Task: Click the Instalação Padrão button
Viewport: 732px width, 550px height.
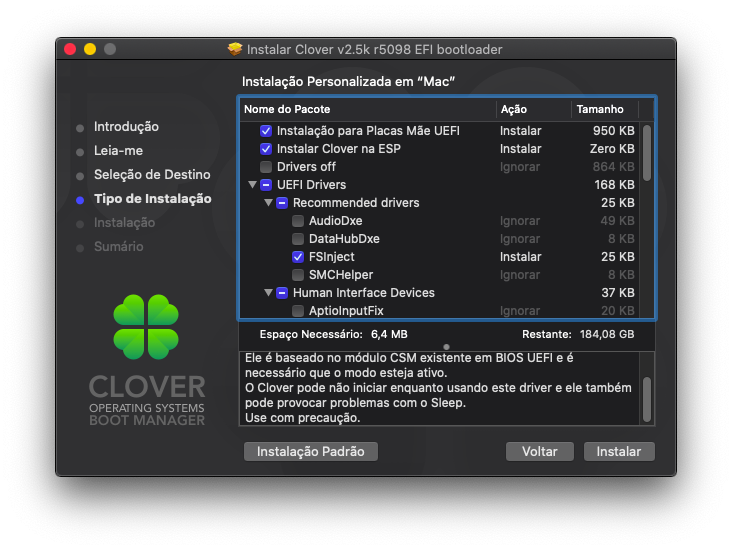Action: coord(311,451)
